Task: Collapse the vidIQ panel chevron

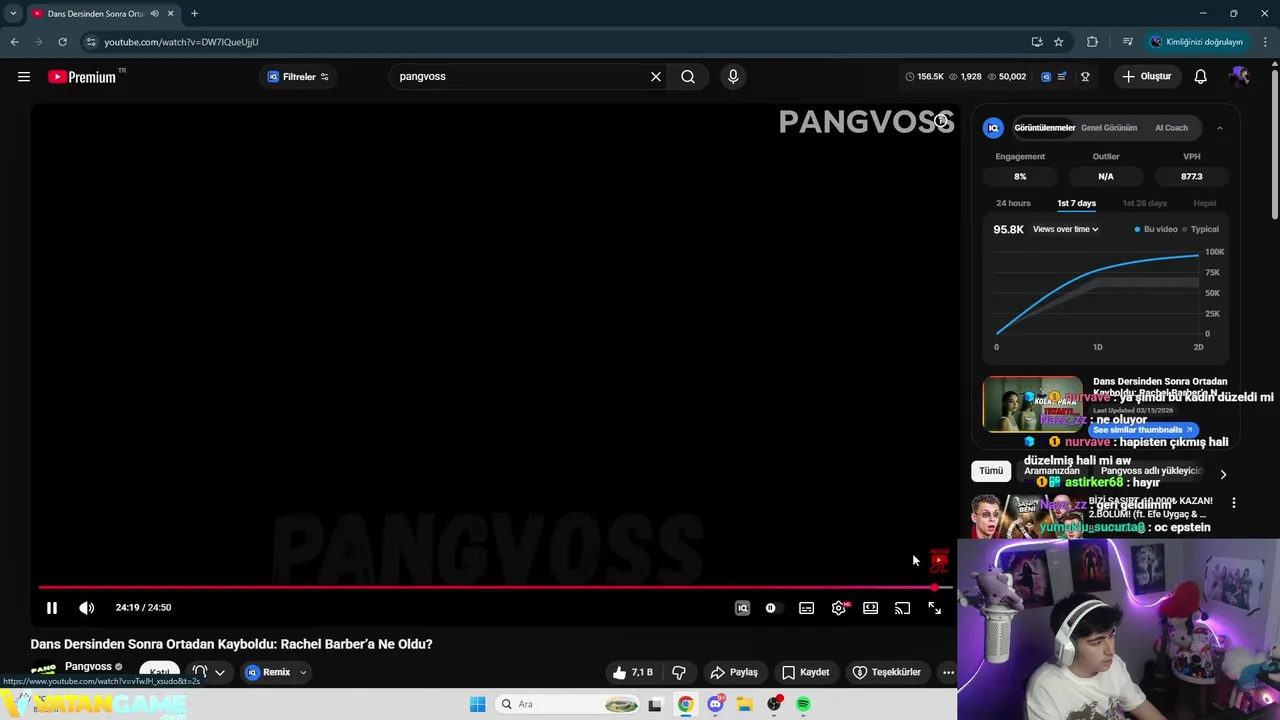Action: tap(1219, 128)
